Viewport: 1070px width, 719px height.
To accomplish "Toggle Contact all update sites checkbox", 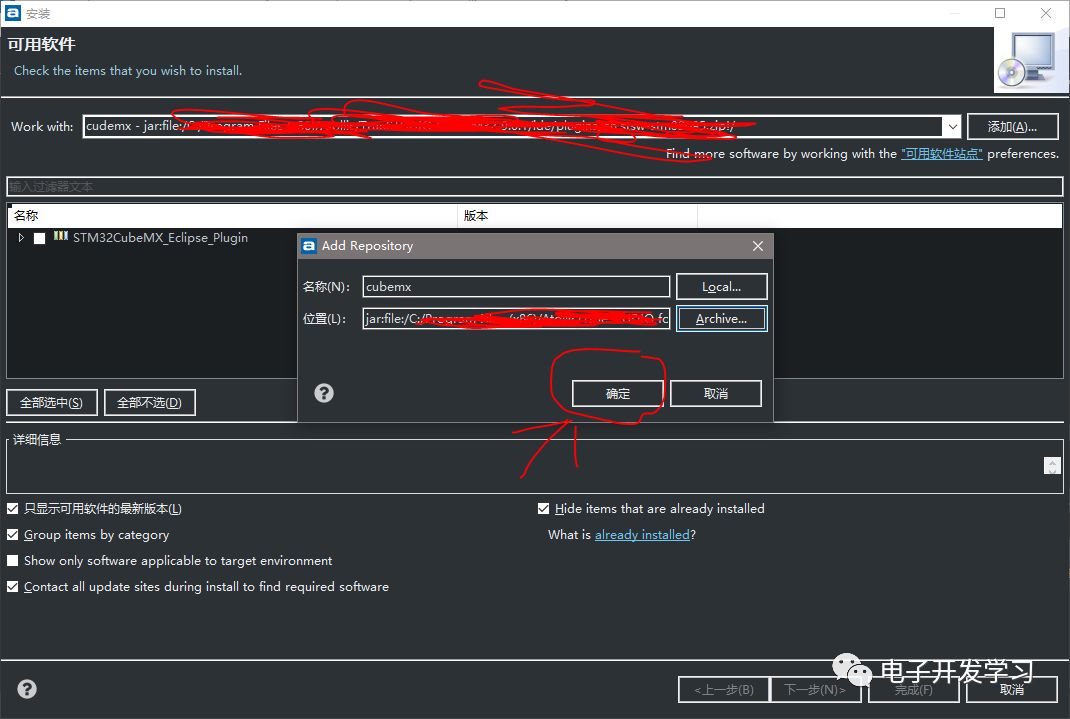I will (x=12, y=586).
